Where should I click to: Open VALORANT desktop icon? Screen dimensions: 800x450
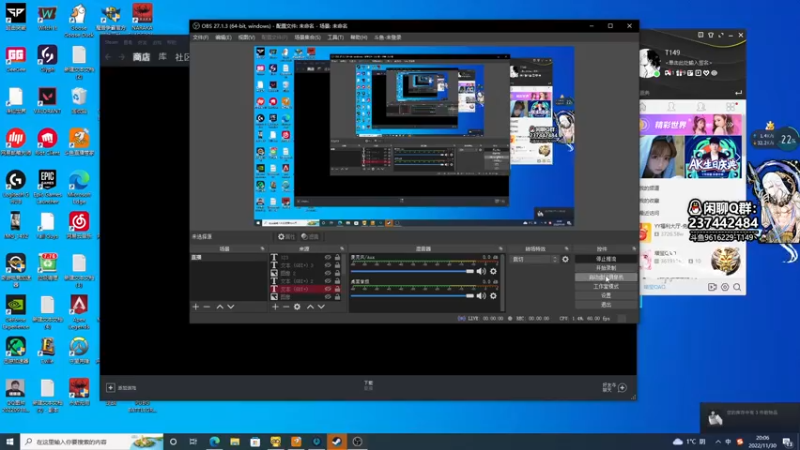pyautogui.click(x=47, y=100)
